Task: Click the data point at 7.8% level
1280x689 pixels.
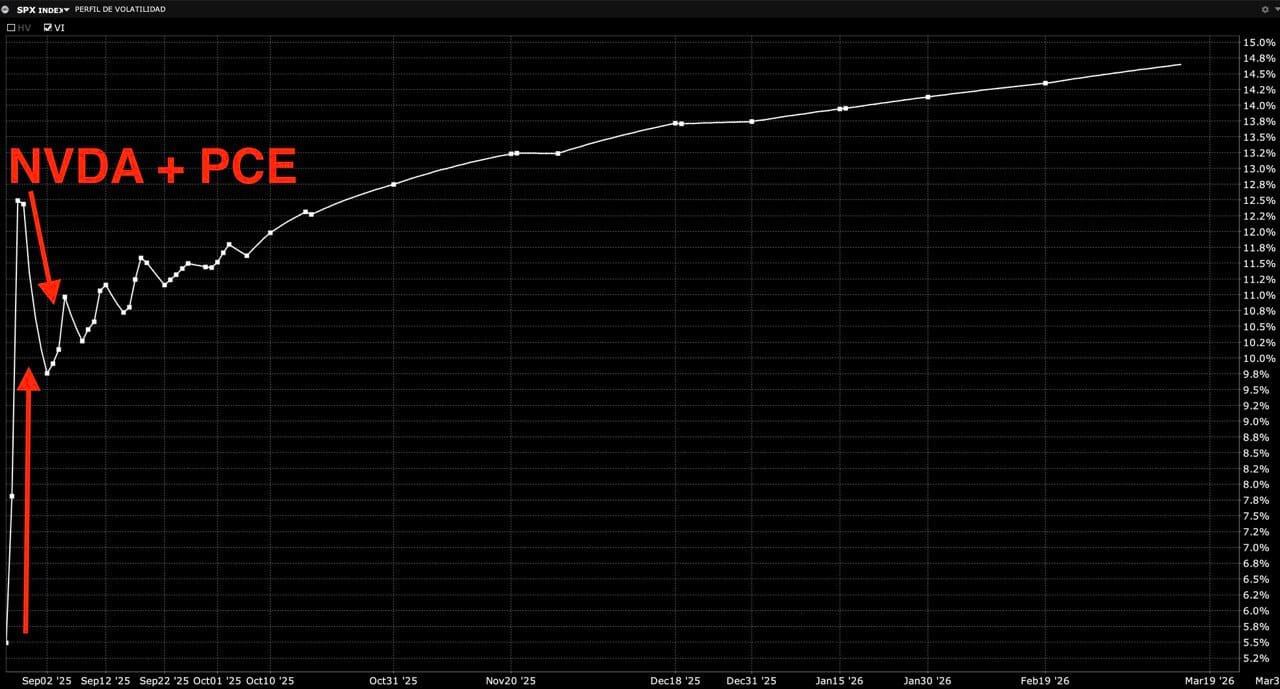Action: [x=12, y=496]
